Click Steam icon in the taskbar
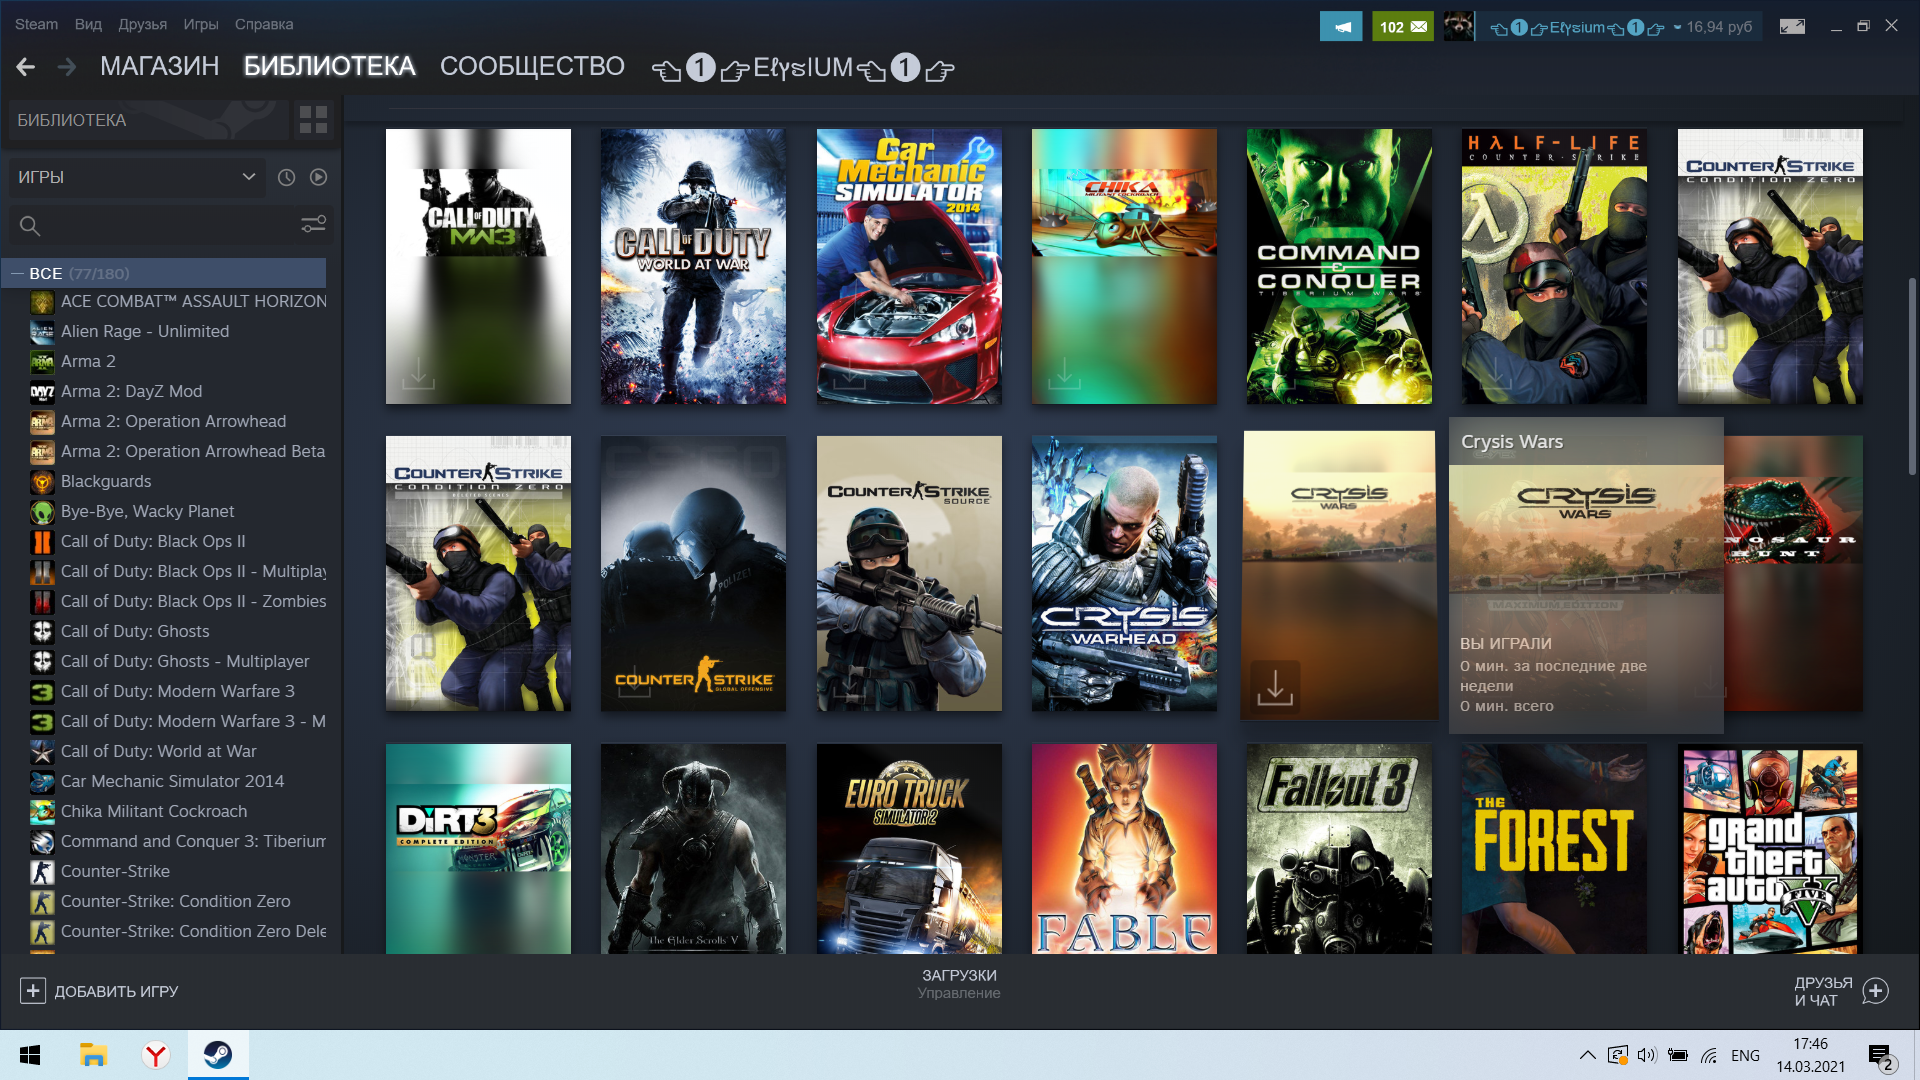Viewport: 1920px width, 1080px height. [x=218, y=1055]
